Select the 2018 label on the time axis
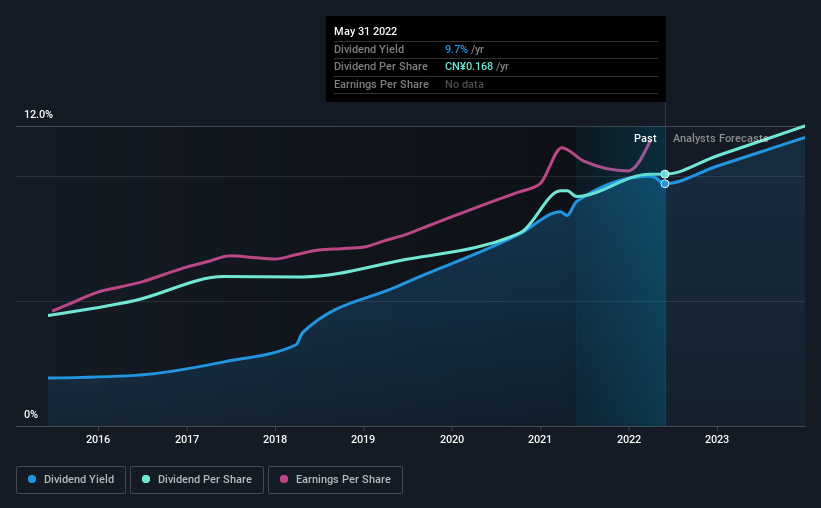This screenshot has width=821, height=508. 275,439
